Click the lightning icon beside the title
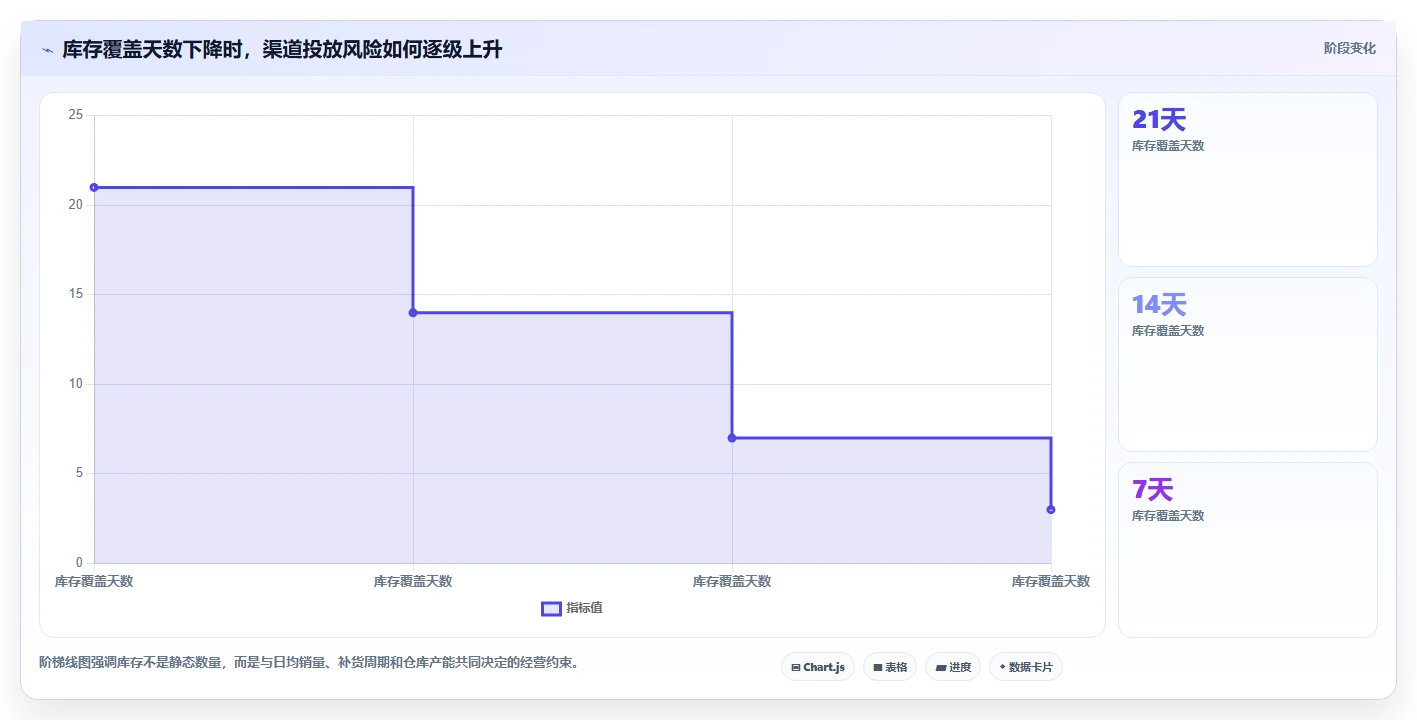The height and width of the screenshot is (720, 1417). tap(47, 50)
